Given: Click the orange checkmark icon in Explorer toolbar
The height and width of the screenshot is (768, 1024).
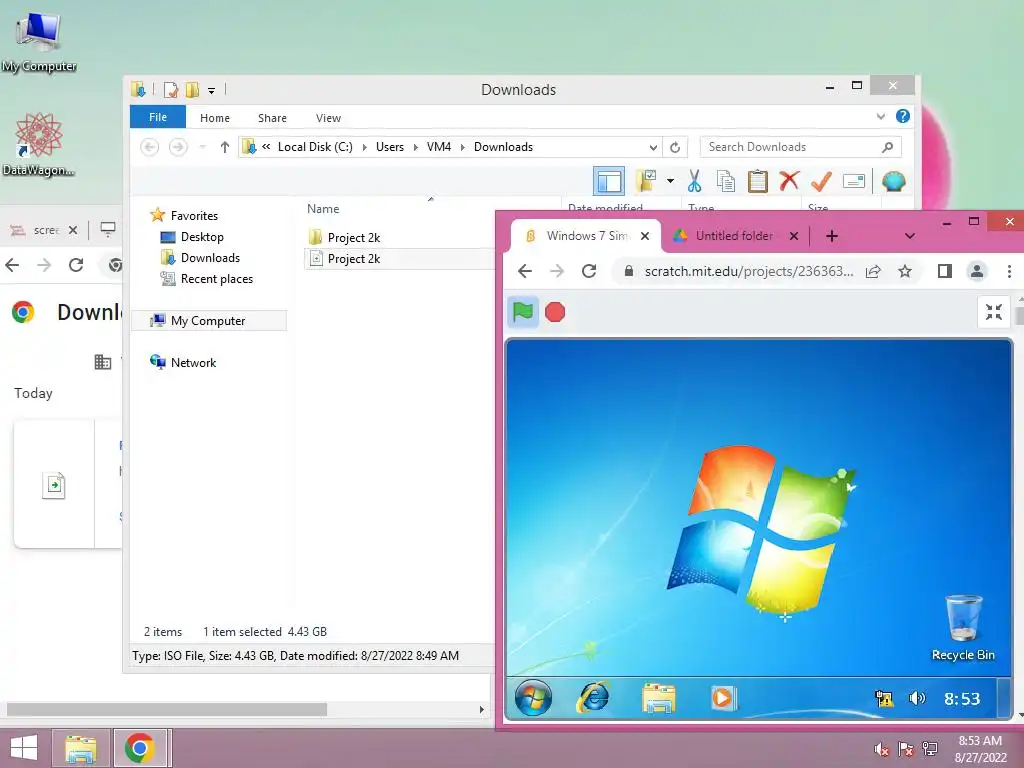Looking at the screenshot, I should (x=821, y=181).
